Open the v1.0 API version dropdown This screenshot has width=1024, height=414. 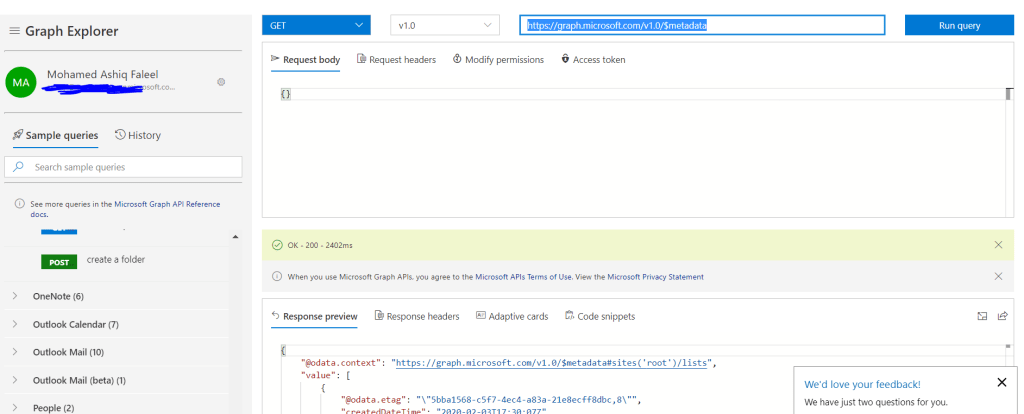(444, 25)
